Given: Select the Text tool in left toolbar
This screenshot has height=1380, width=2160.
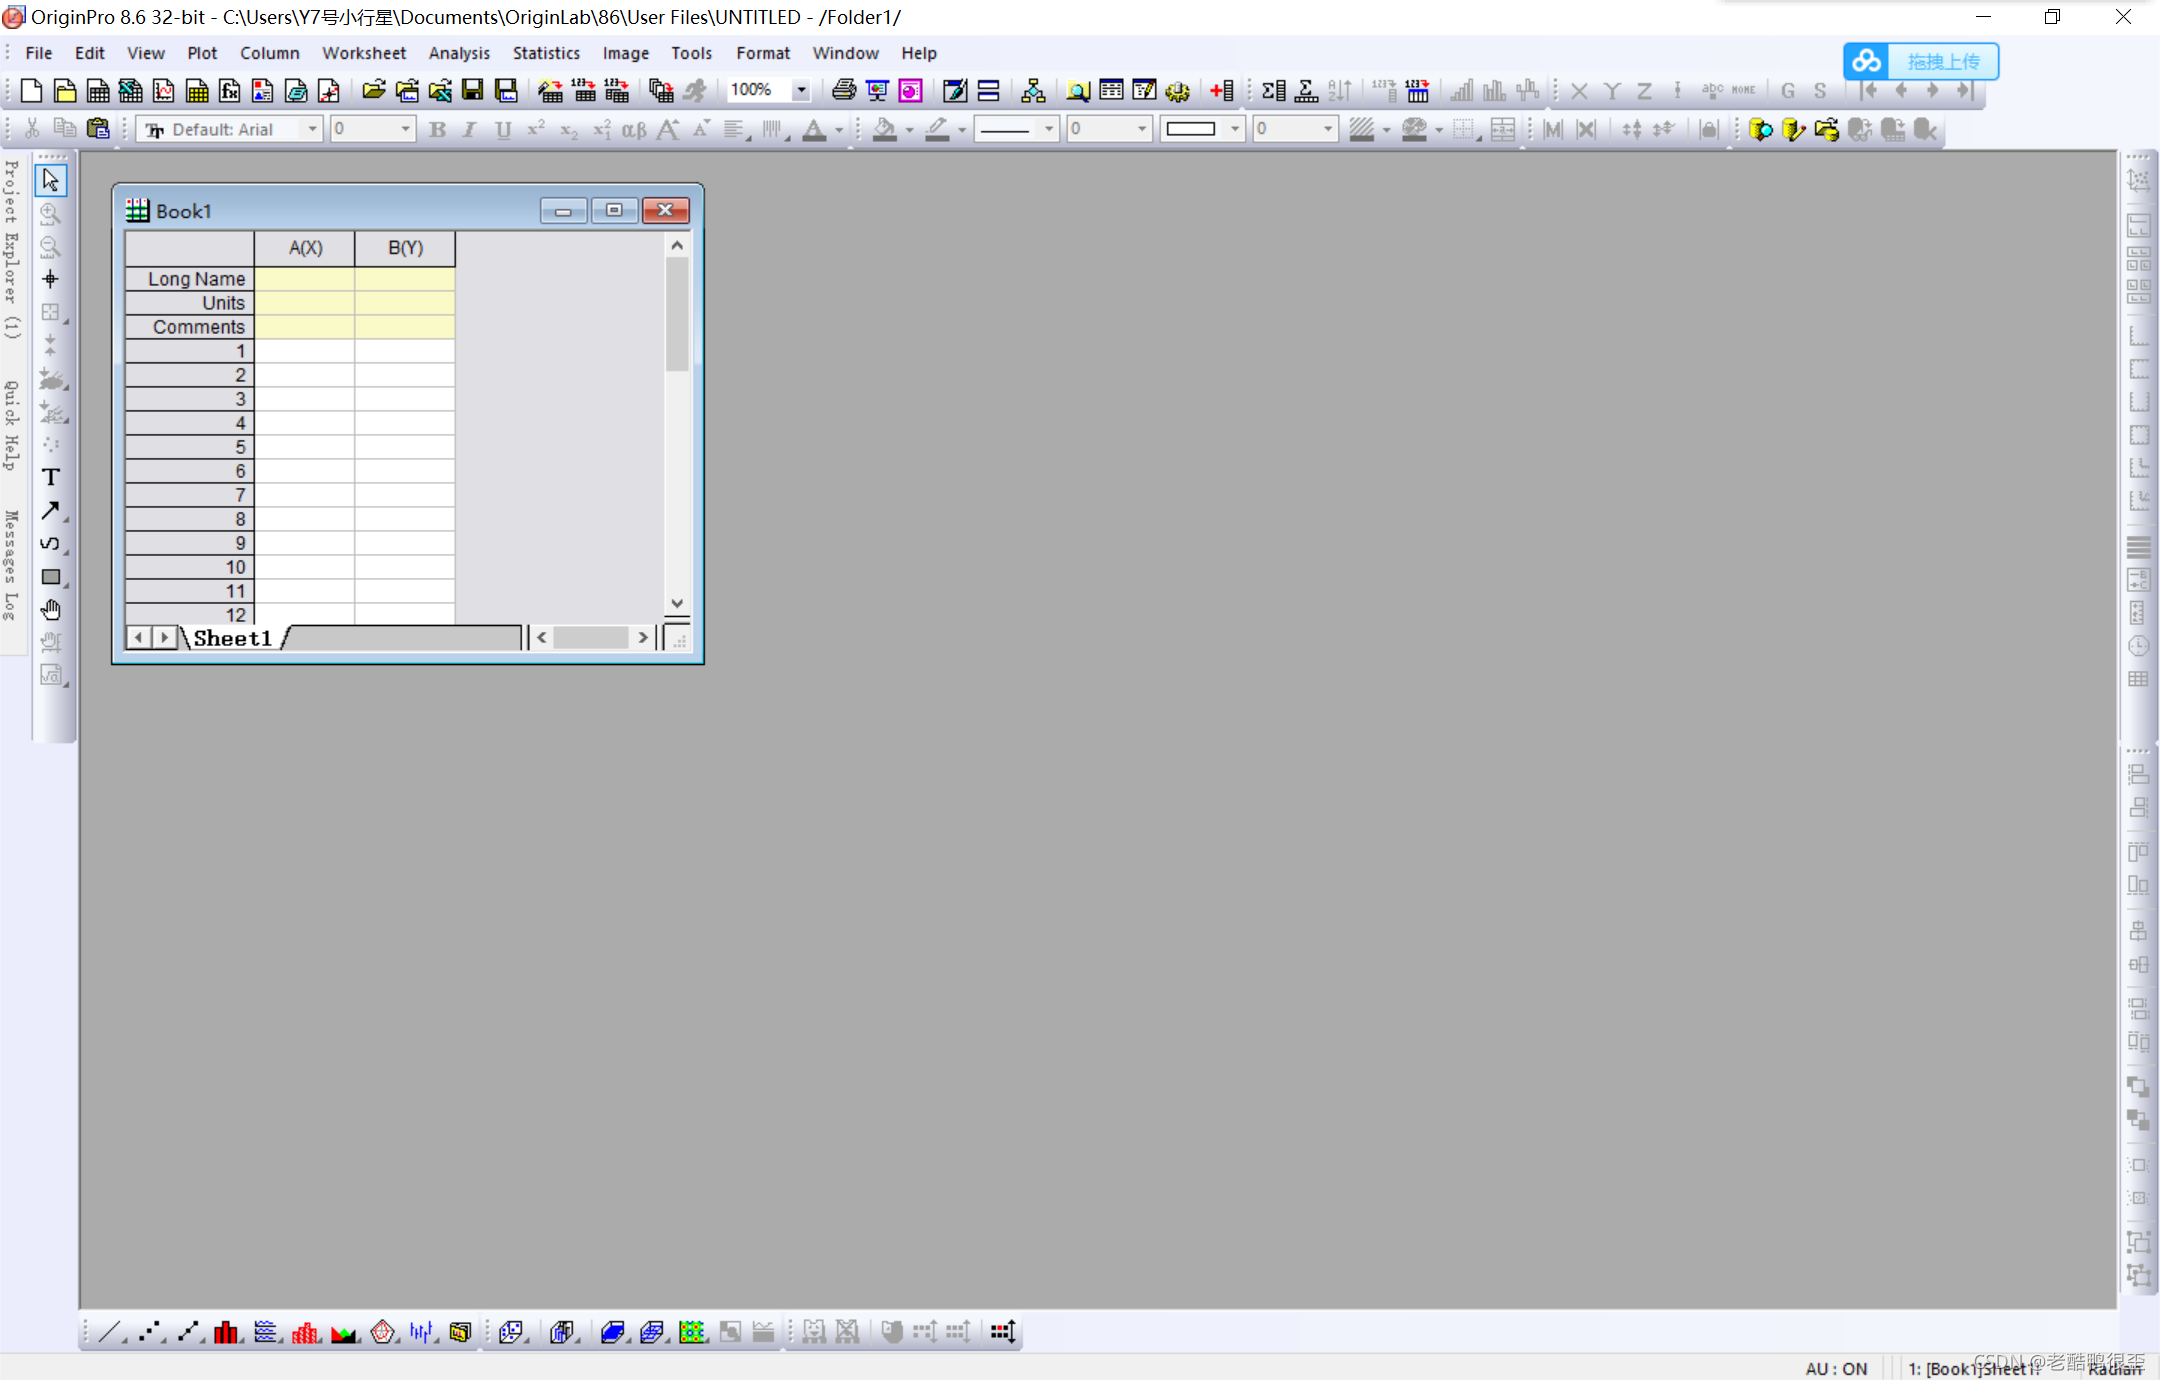Looking at the screenshot, I should pos(51,477).
